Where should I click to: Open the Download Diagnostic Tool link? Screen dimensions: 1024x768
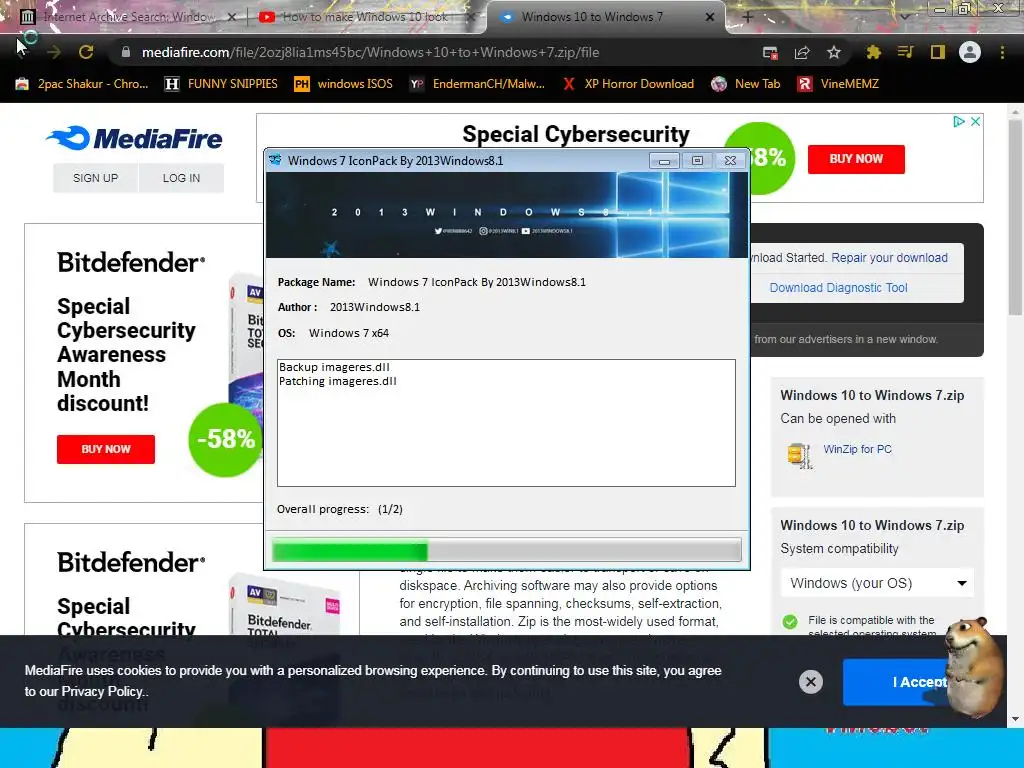click(x=839, y=287)
